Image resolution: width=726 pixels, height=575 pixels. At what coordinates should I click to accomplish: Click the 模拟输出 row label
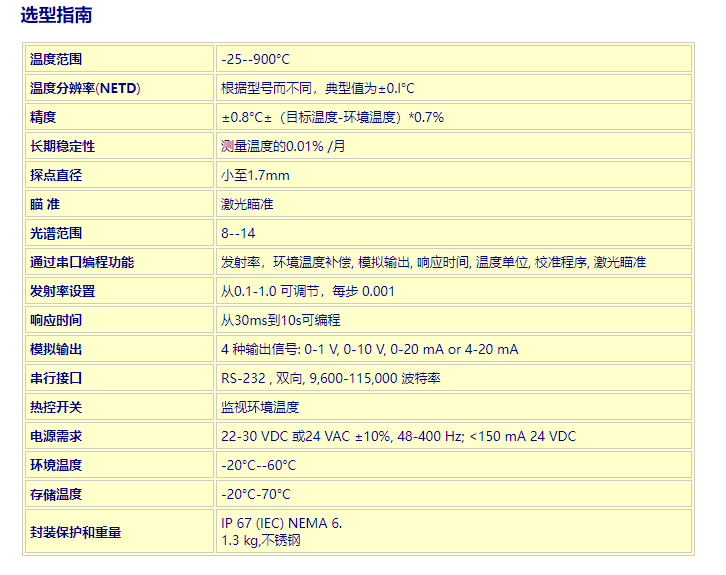(56, 349)
